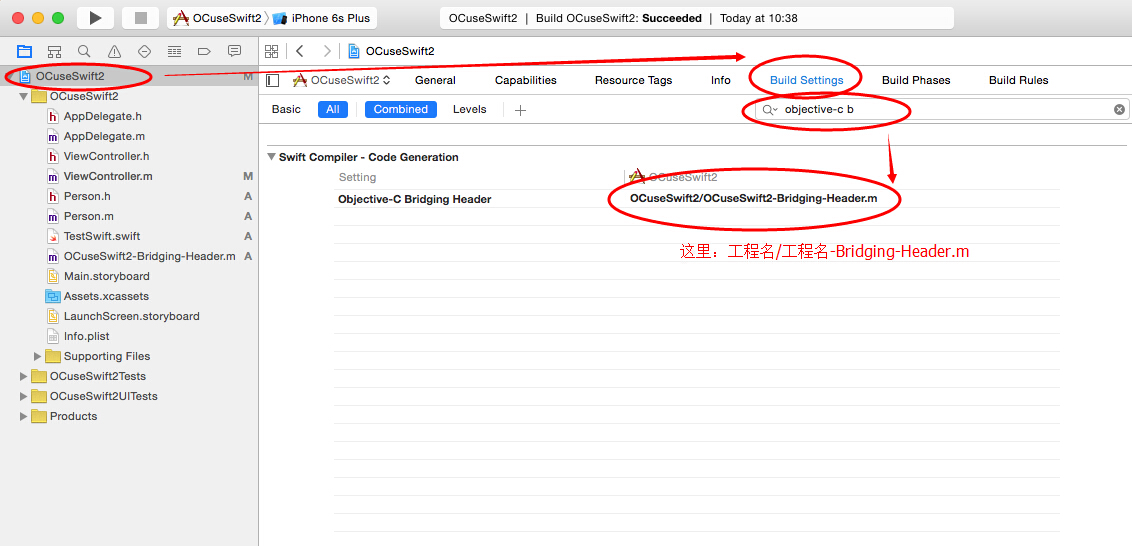Select Objective-C Bridging Header setting row
Image resolution: width=1132 pixels, height=546 pixels.
414,199
